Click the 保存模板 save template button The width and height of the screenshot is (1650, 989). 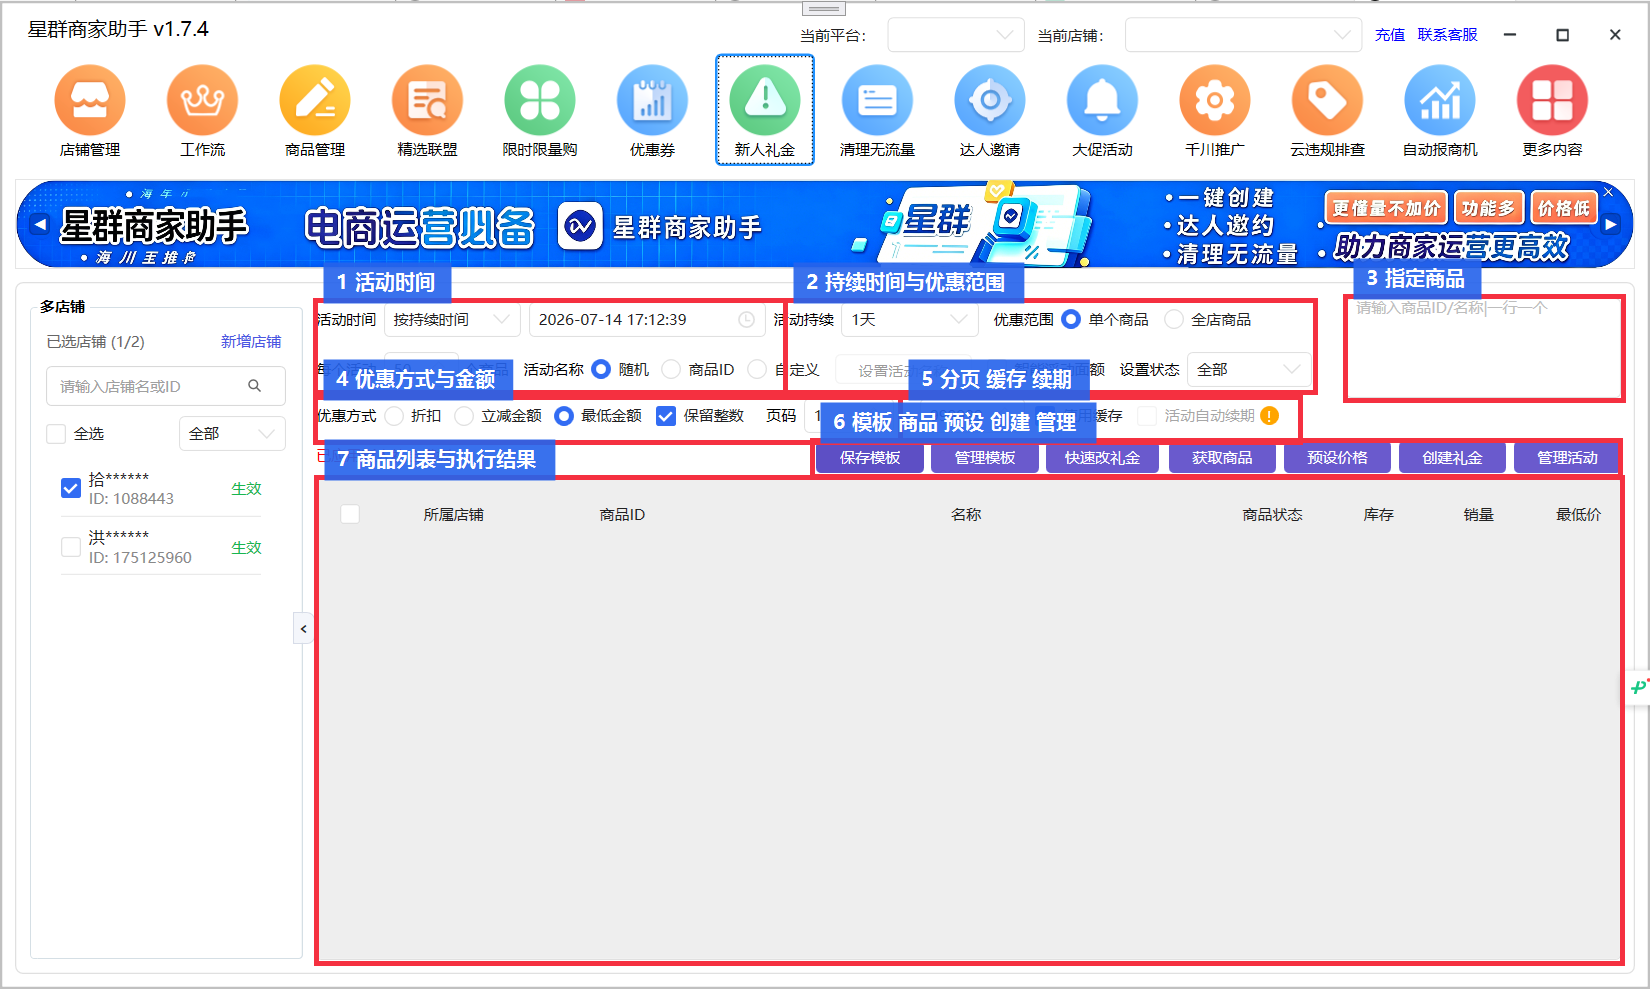(x=870, y=458)
